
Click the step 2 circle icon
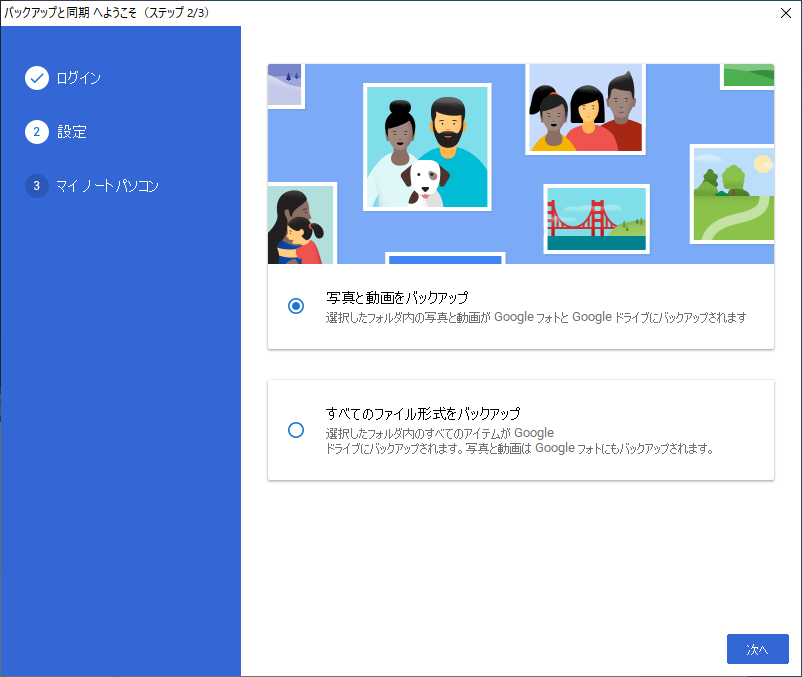pyautogui.click(x=37, y=132)
